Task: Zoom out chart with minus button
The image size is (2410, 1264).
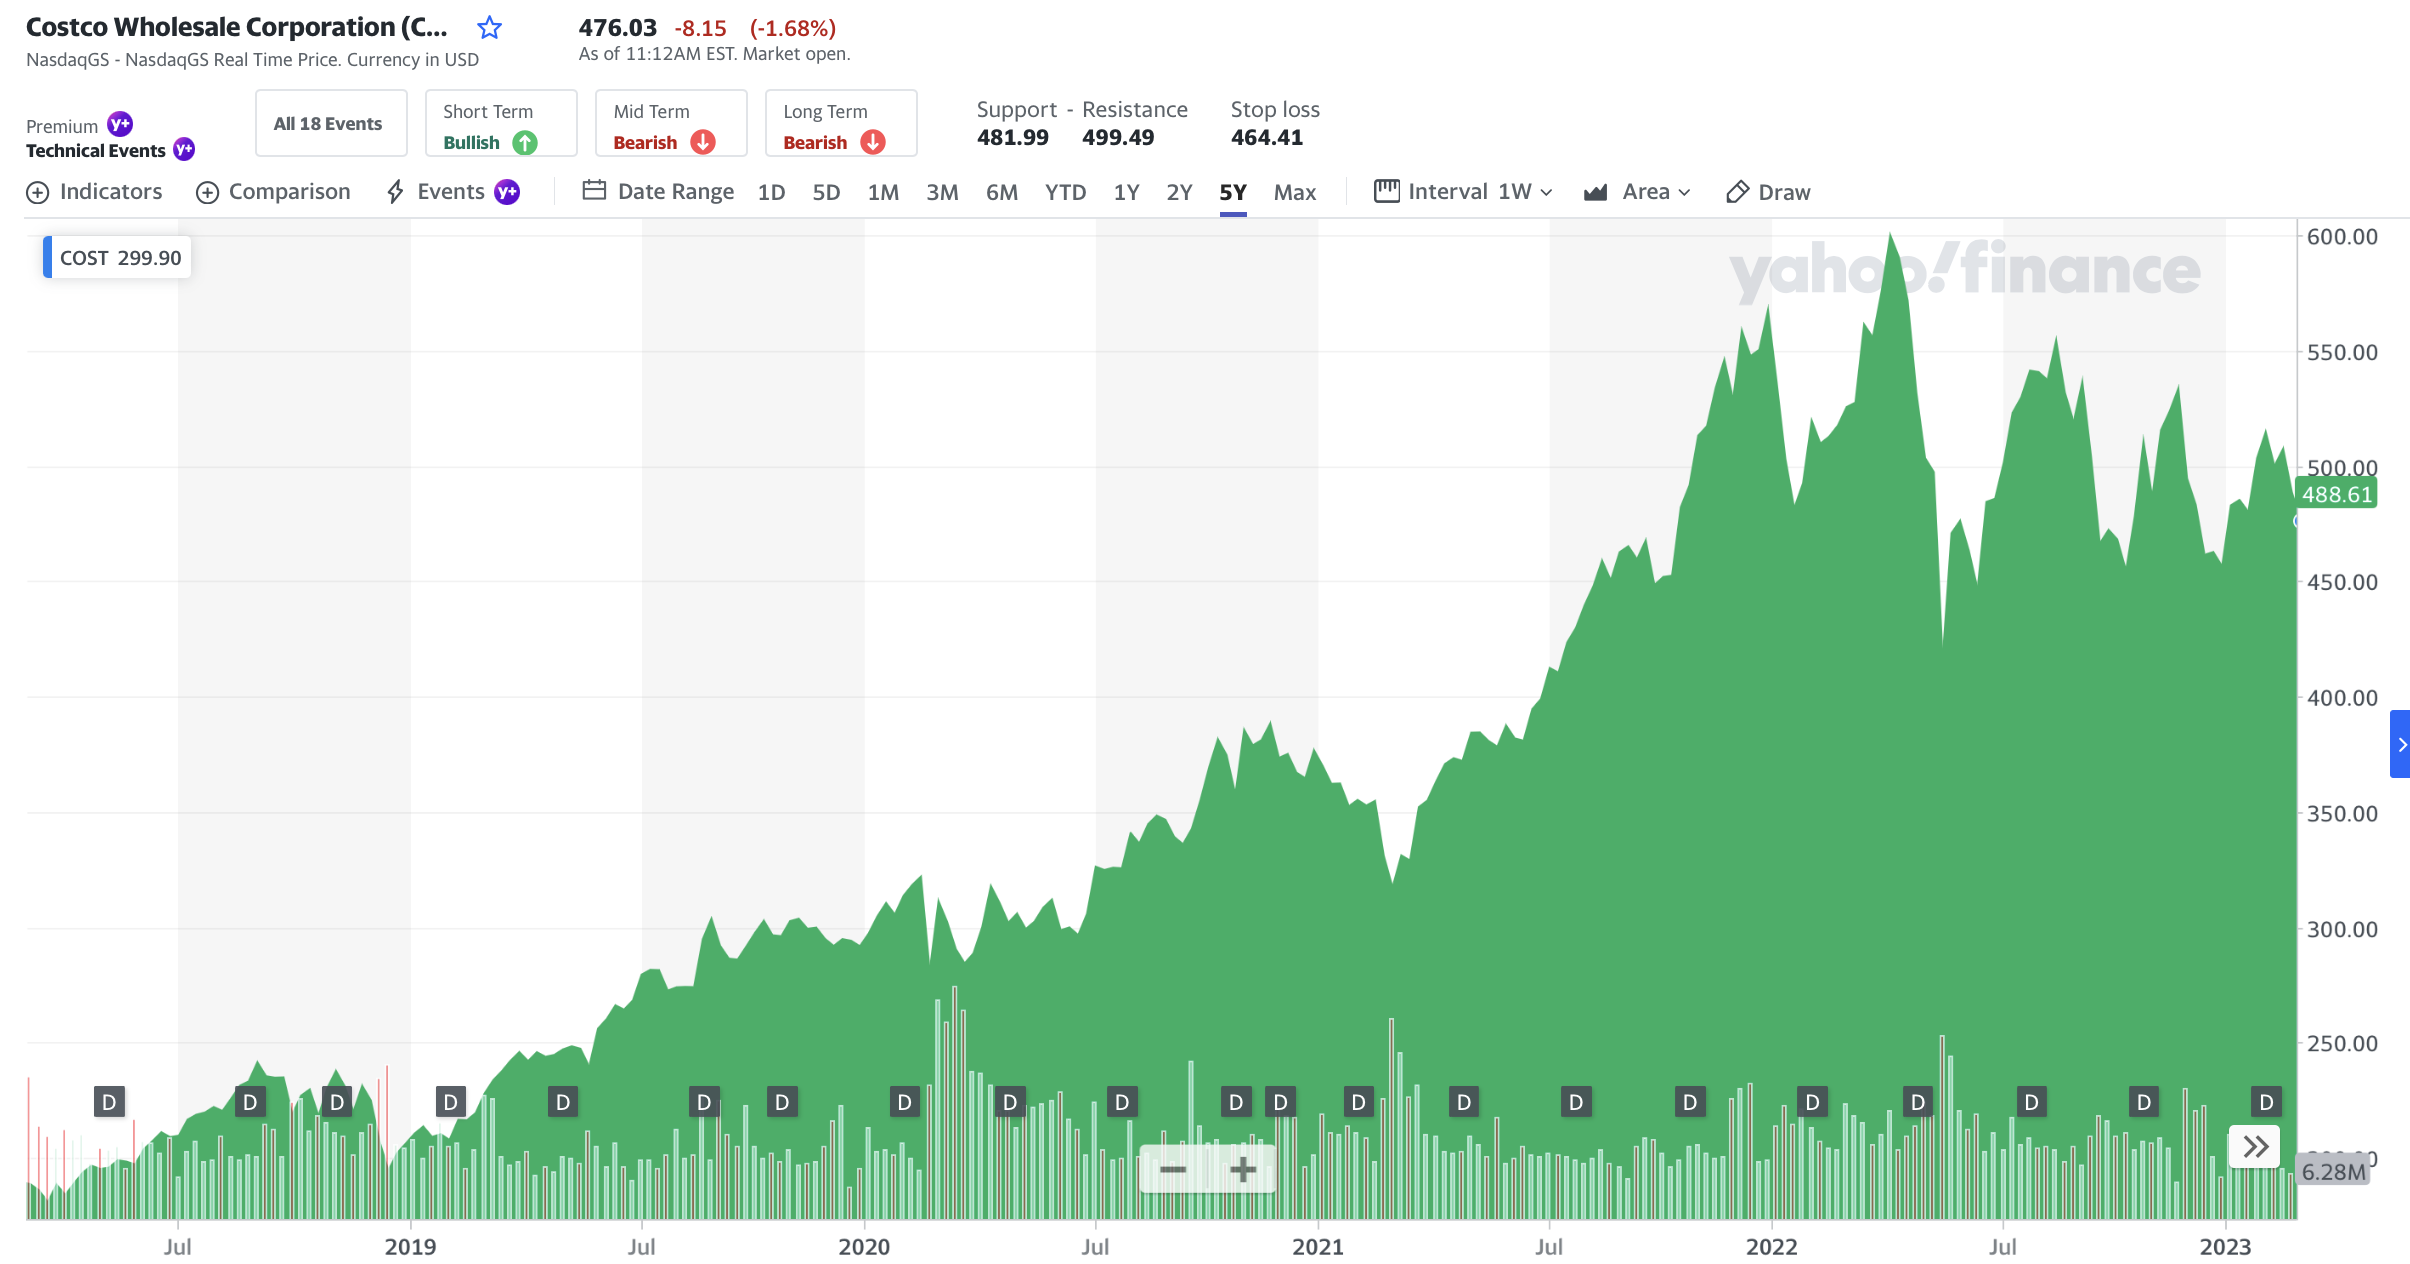Action: pyautogui.click(x=1173, y=1169)
